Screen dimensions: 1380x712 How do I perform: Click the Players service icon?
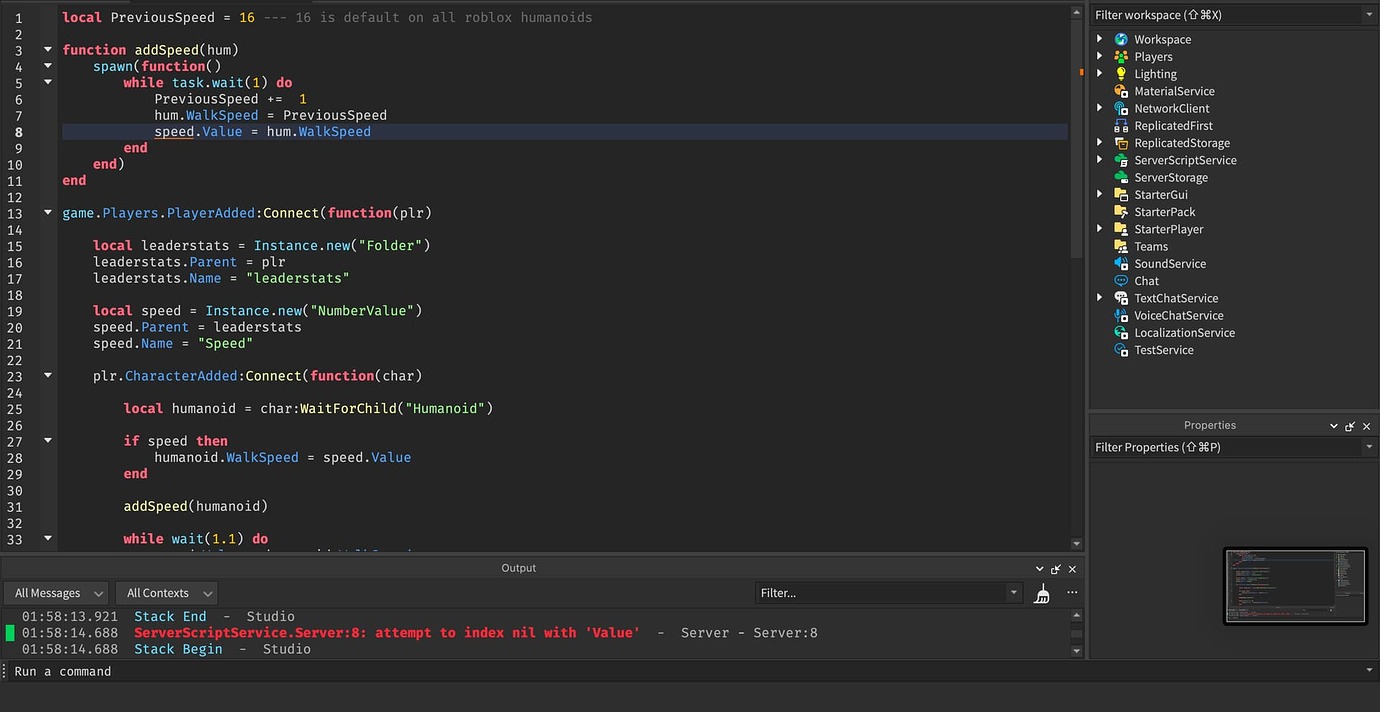pos(1121,57)
